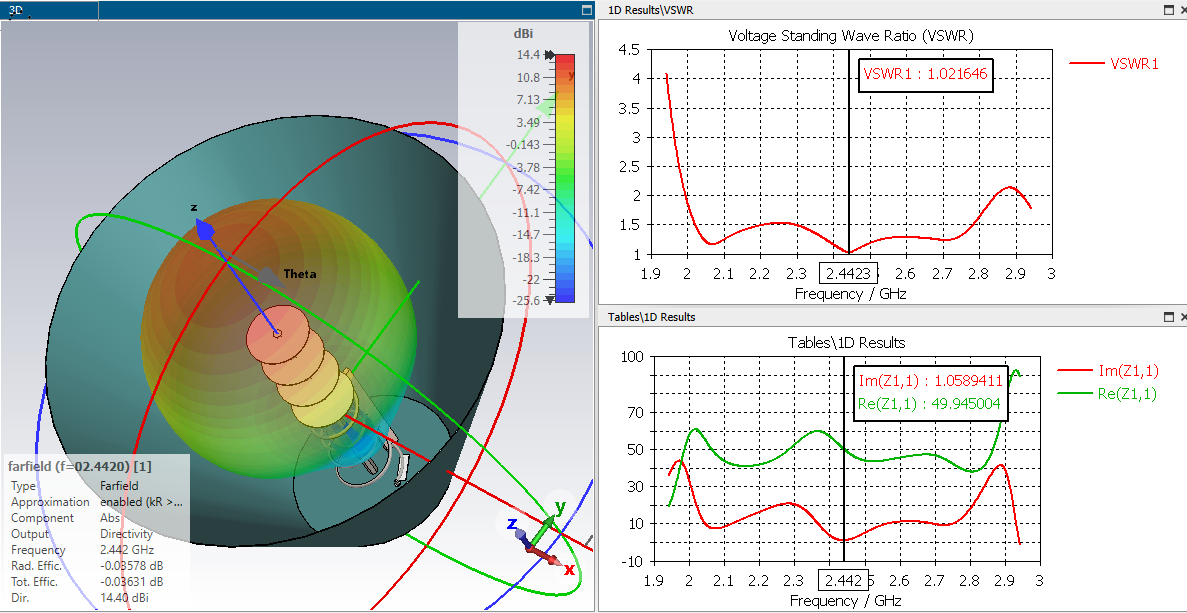Click the '7.13' color scale value
Viewport: 1187px width, 613px height.
coord(528,100)
